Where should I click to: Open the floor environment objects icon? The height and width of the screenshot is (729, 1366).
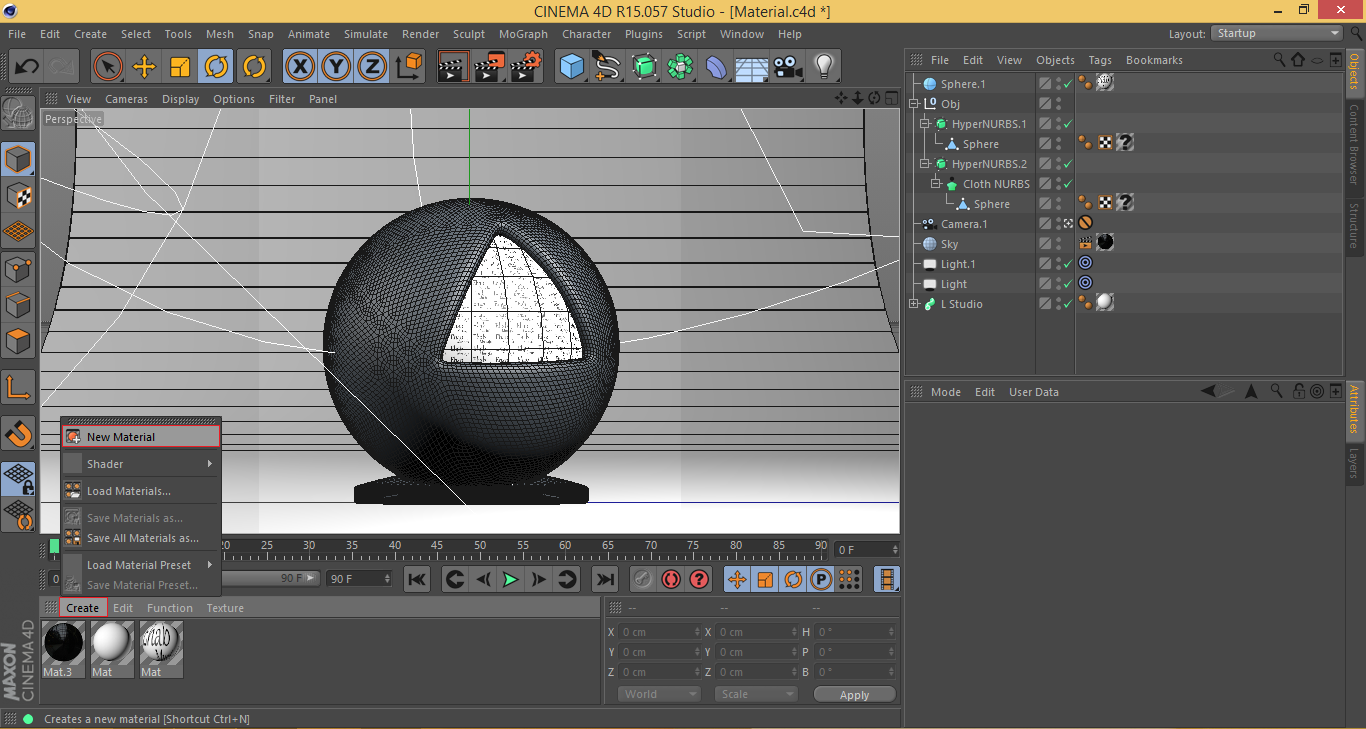coord(752,67)
